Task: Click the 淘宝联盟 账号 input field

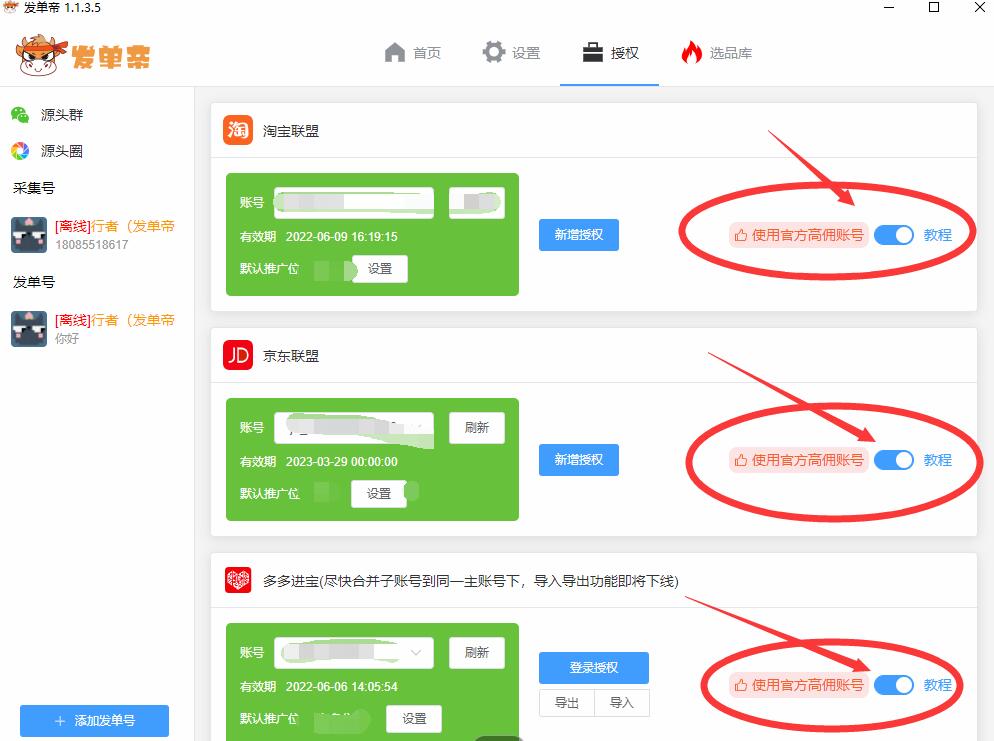Action: [354, 203]
